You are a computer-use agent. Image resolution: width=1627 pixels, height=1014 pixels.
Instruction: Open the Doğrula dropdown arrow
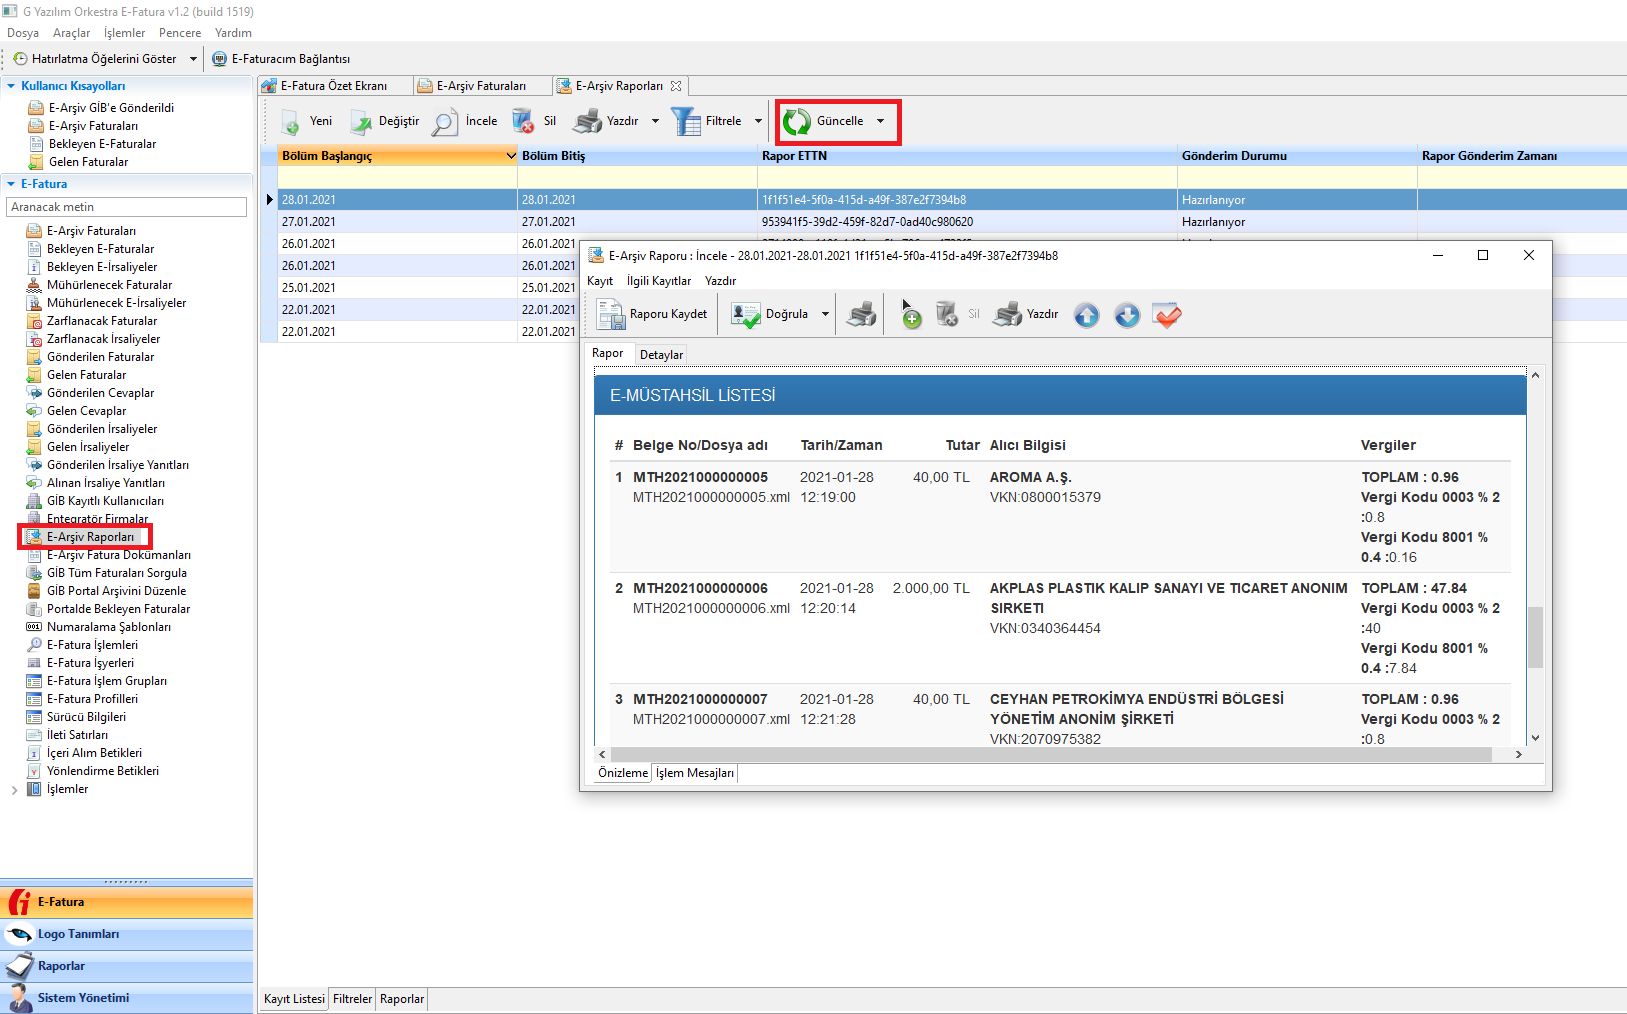pos(825,315)
